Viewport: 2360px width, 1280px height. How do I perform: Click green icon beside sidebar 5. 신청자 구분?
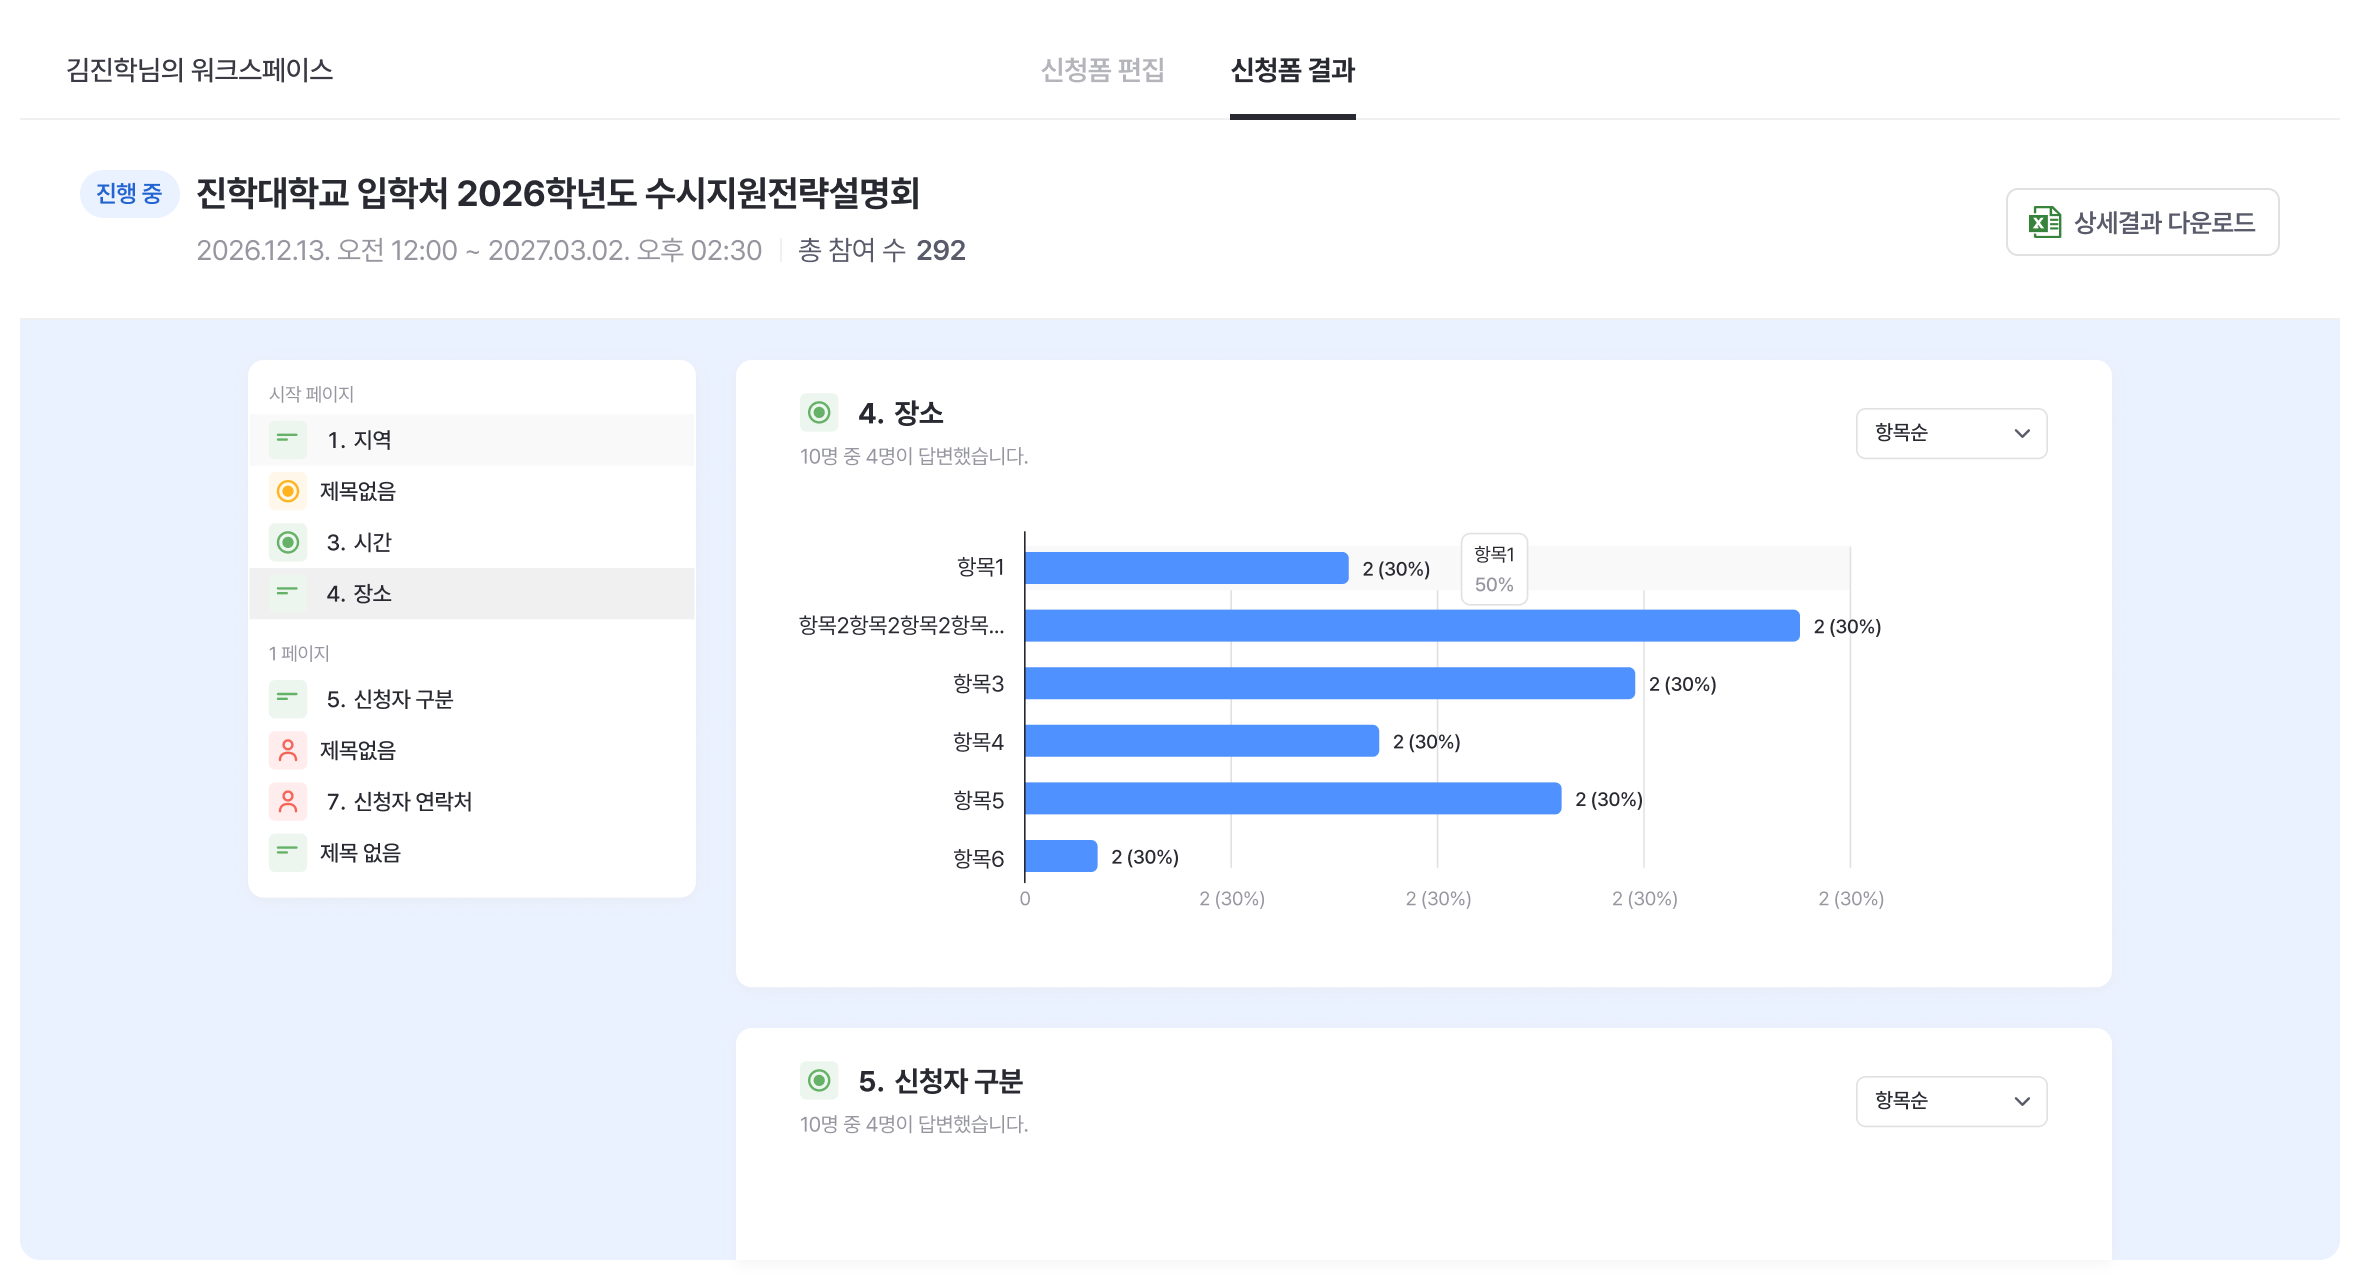pyautogui.click(x=287, y=699)
